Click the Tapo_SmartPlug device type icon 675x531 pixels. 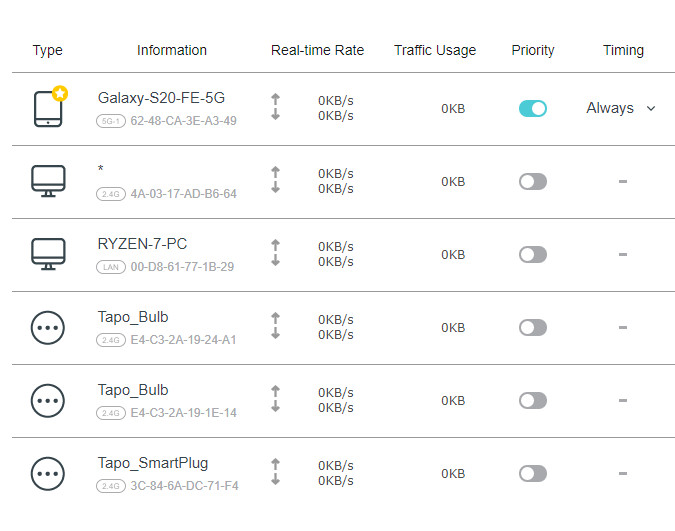point(48,473)
